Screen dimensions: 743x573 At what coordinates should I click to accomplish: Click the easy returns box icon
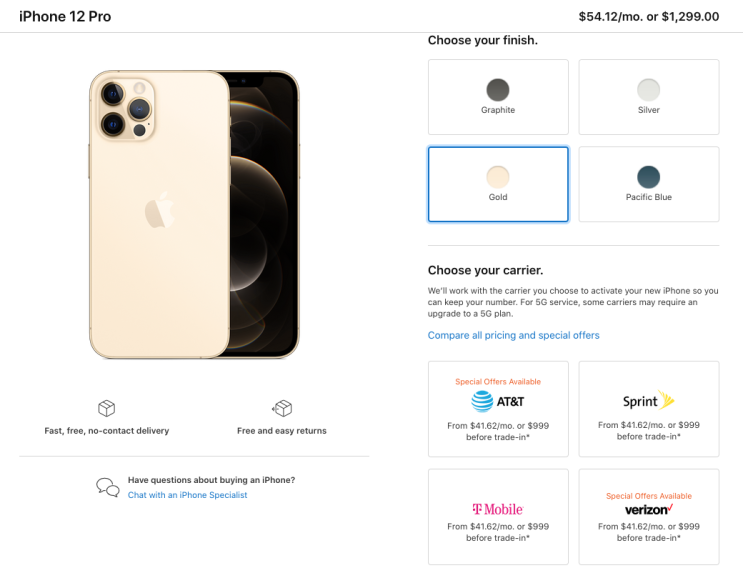[x=282, y=408]
